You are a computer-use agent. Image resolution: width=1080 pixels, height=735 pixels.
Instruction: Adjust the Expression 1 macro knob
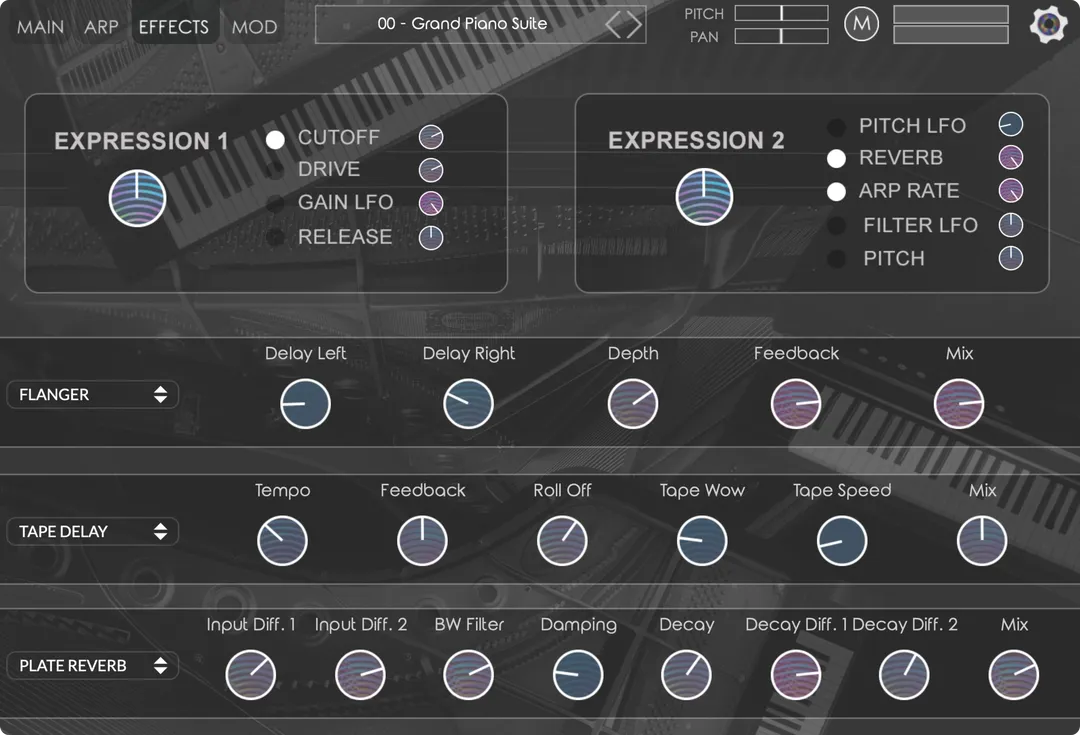click(137, 197)
